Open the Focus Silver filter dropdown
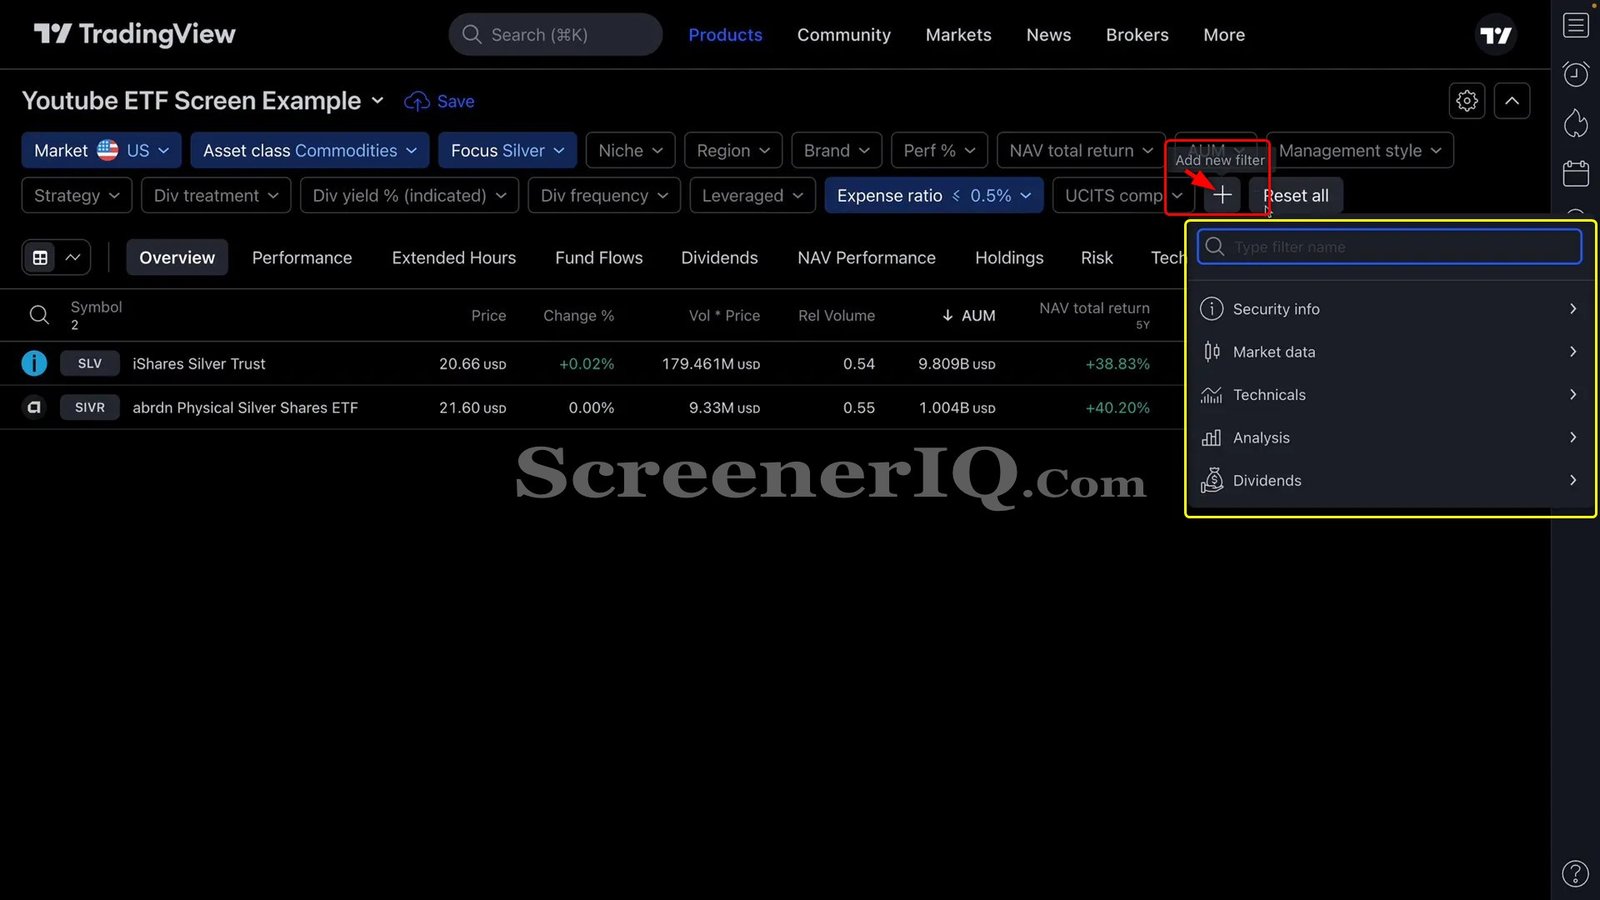The height and width of the screenshot is (900, 1600). [x=508, y=150]
